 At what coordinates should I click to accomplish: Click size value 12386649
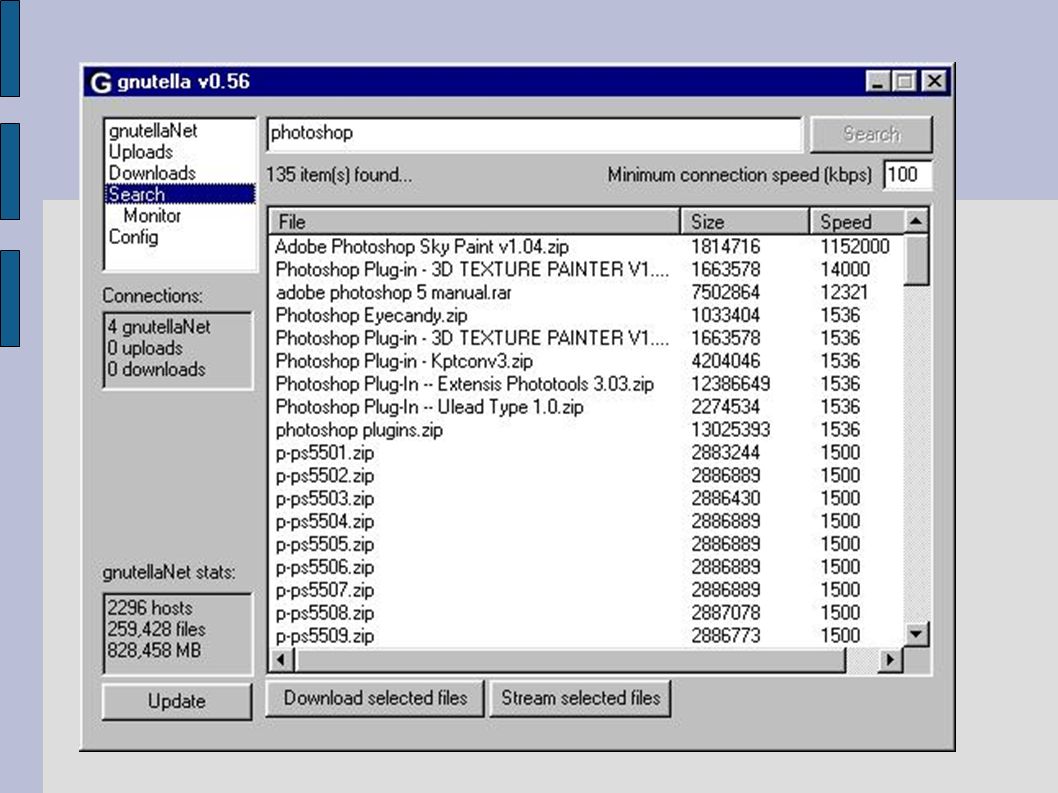[x=731, y=384]
